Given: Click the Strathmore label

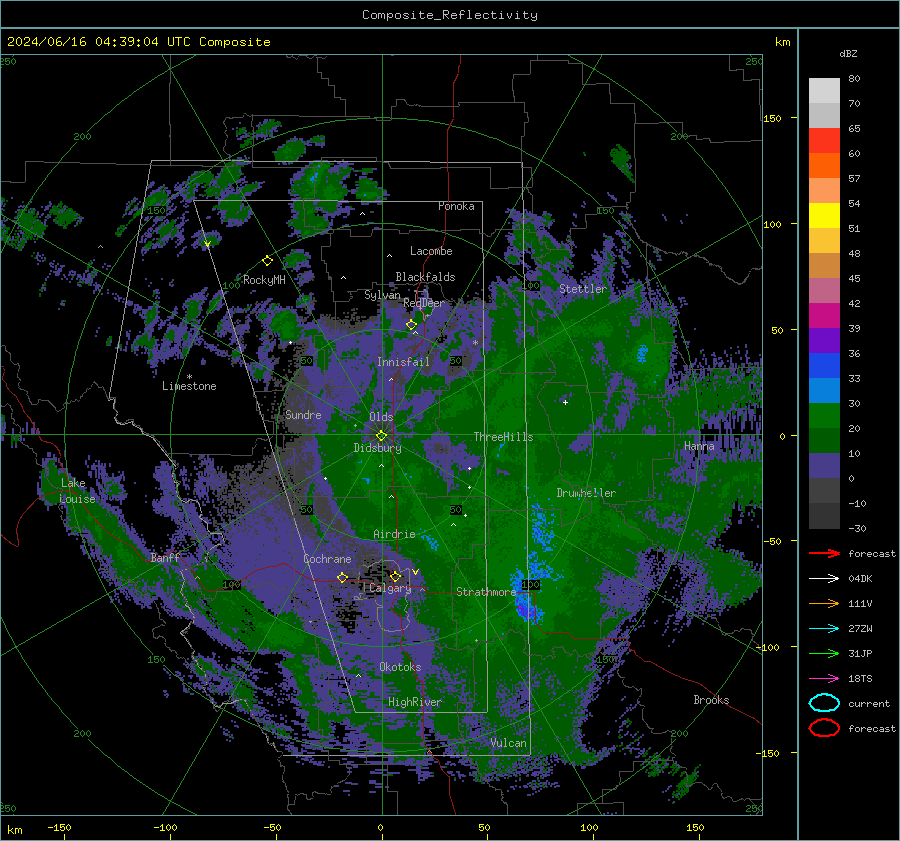Looking at the screenshot, I should pos(486,592).
